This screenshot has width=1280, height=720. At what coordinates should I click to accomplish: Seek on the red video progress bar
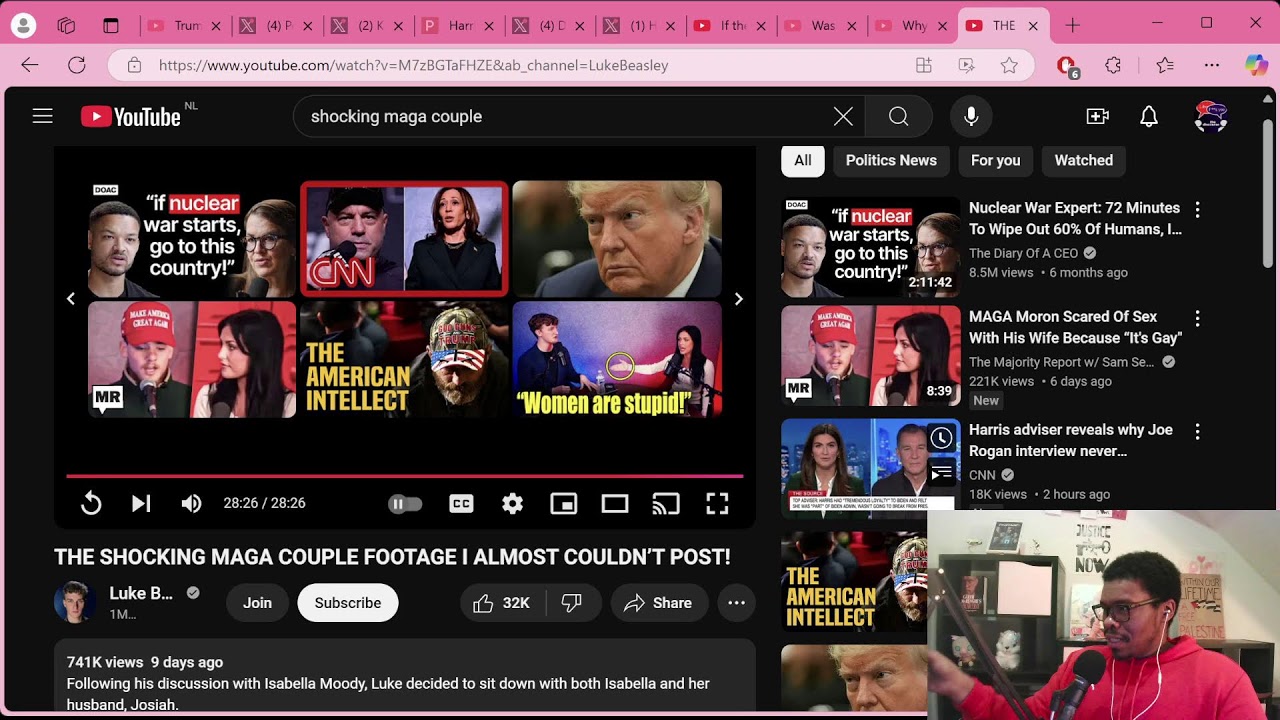tap(405, 476)
